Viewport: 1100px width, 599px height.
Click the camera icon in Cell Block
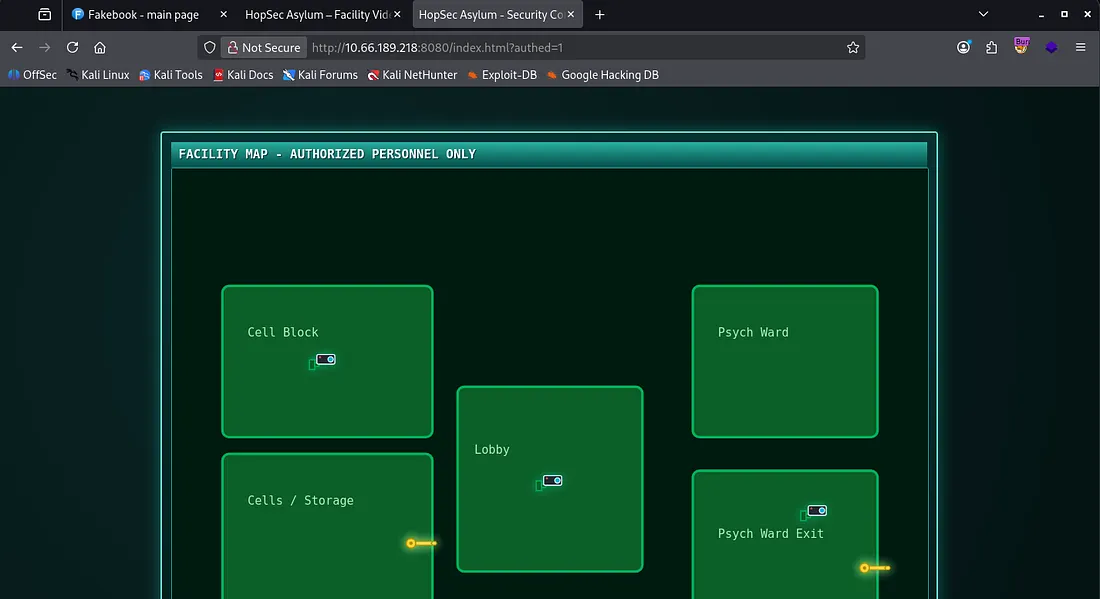point(326,359)
